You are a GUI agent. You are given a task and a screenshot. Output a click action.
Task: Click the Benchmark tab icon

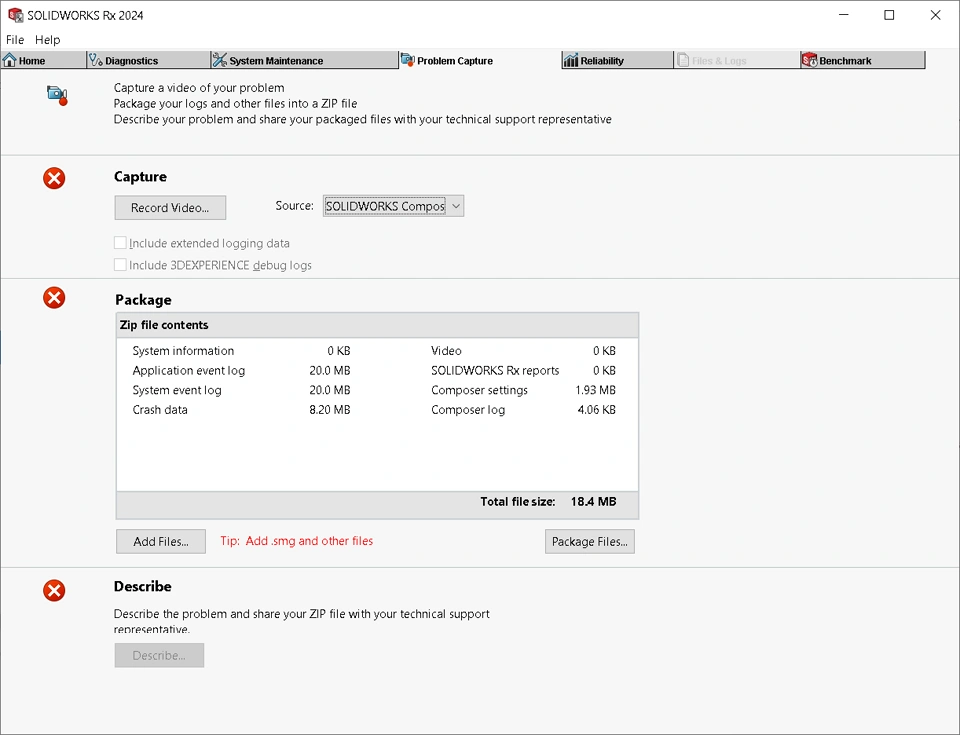809,60
